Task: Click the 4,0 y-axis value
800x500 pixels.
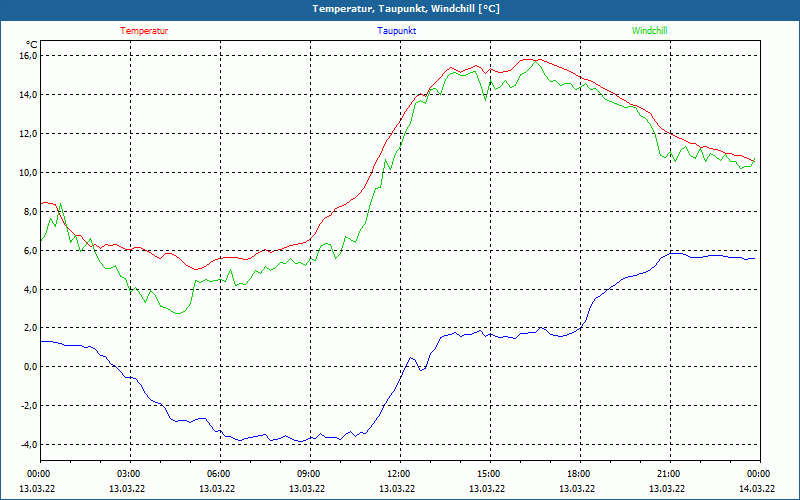Action: [x=30, y=289]
